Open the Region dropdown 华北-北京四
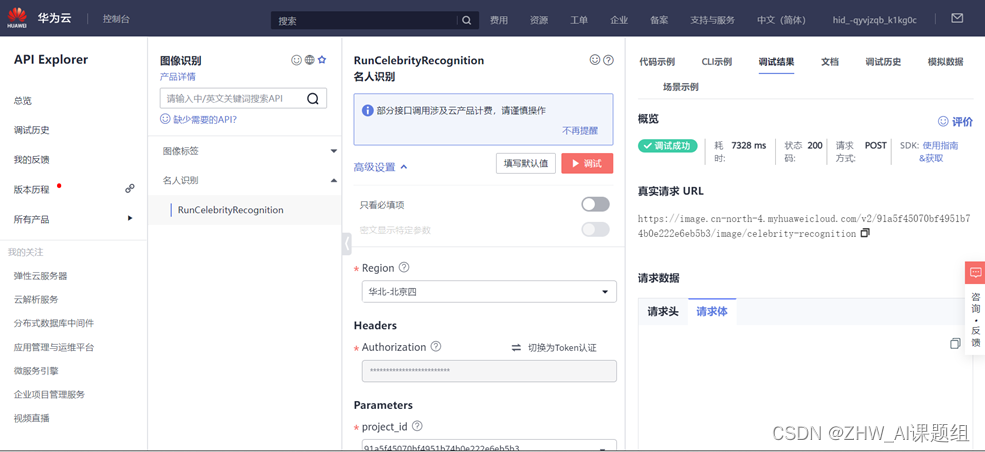 click(x=489, y=292)
